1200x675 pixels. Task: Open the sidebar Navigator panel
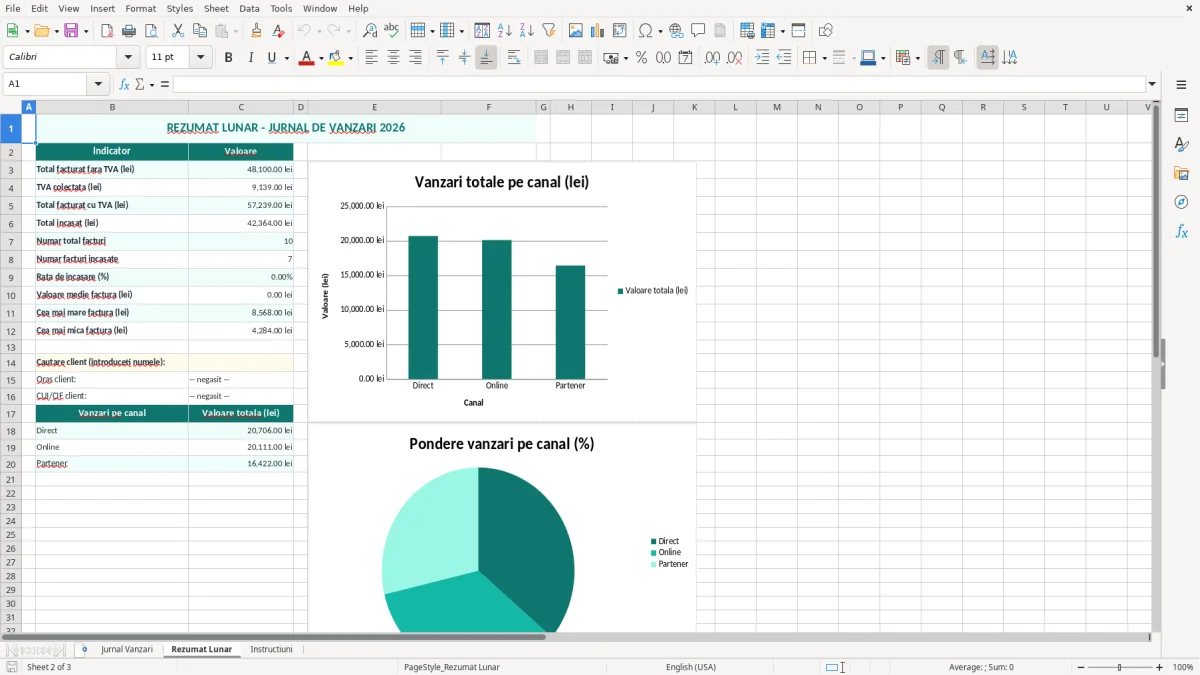[x=1181, y=203]
